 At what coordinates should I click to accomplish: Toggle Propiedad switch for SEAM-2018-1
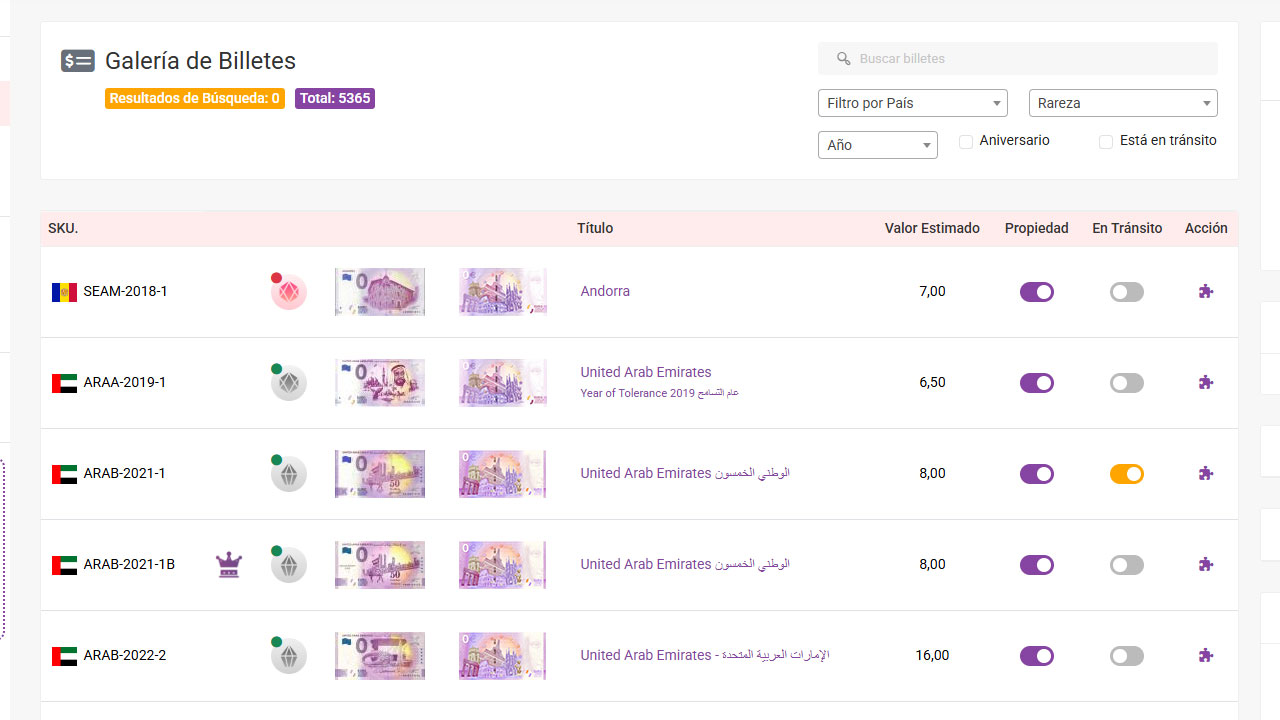[1036, 292]
